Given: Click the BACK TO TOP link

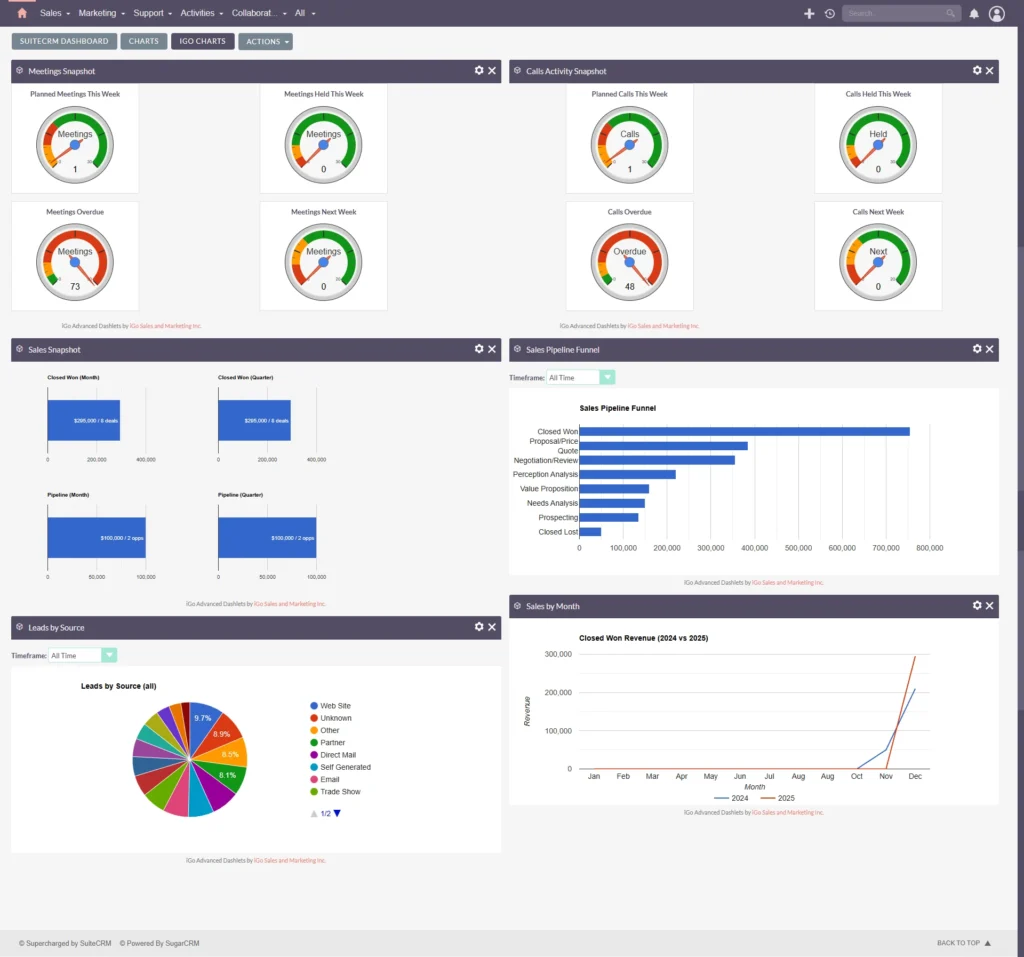Looking at the screenshot, I should point(957,942).
